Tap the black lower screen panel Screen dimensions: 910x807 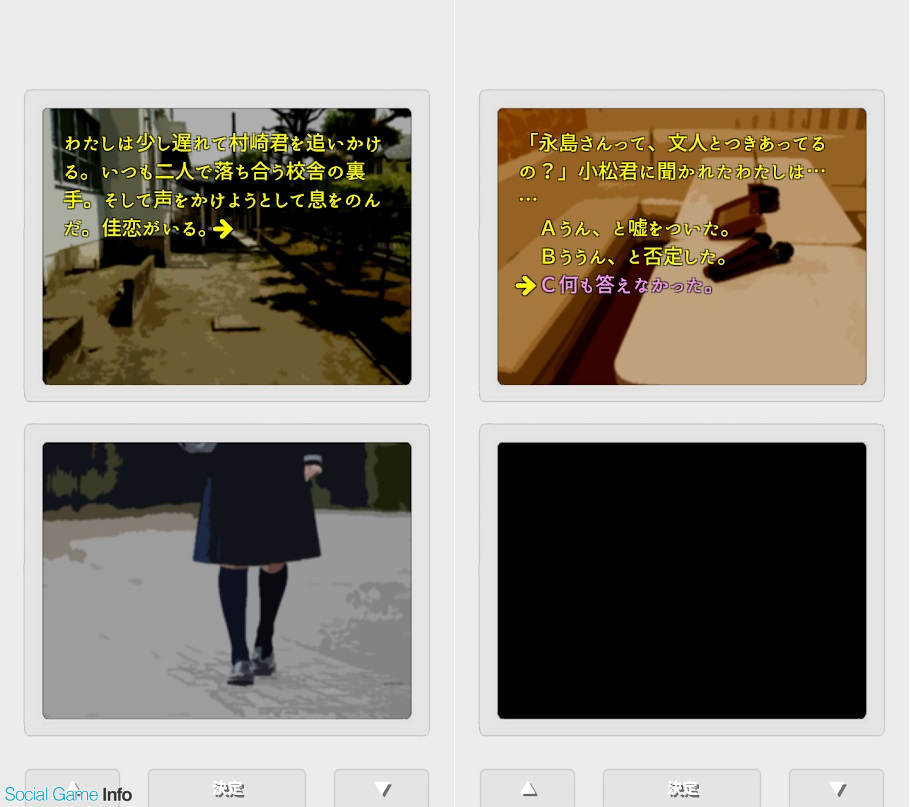(682, 581)
